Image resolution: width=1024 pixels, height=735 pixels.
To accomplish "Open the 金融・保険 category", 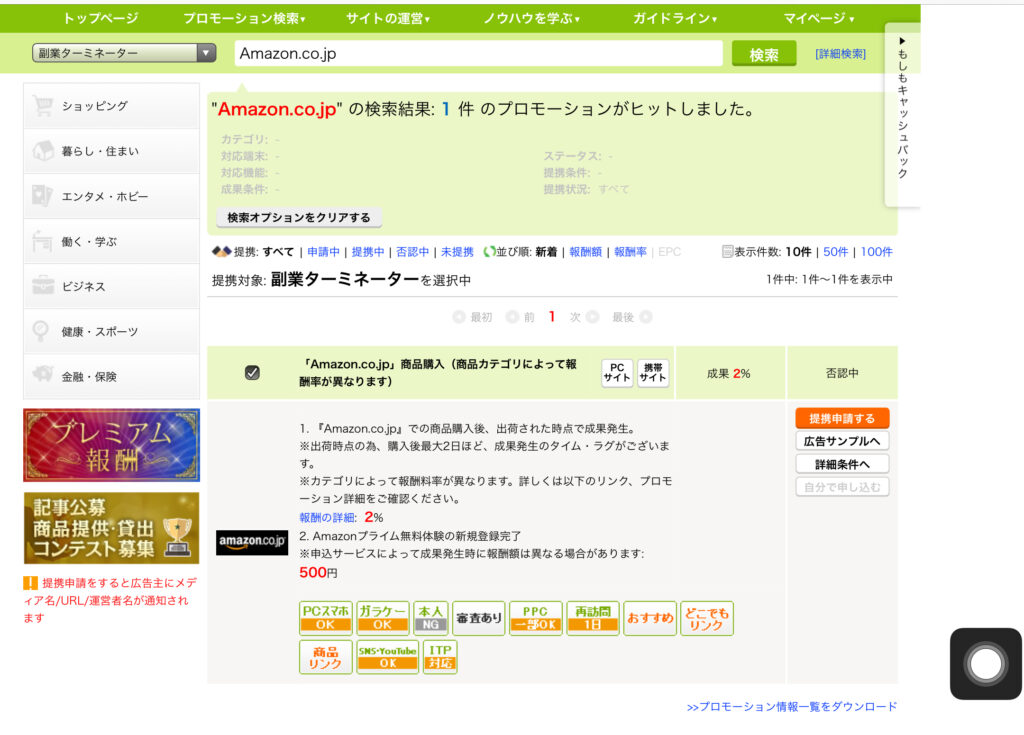I will pyautogui.click(x=112, y=376).
